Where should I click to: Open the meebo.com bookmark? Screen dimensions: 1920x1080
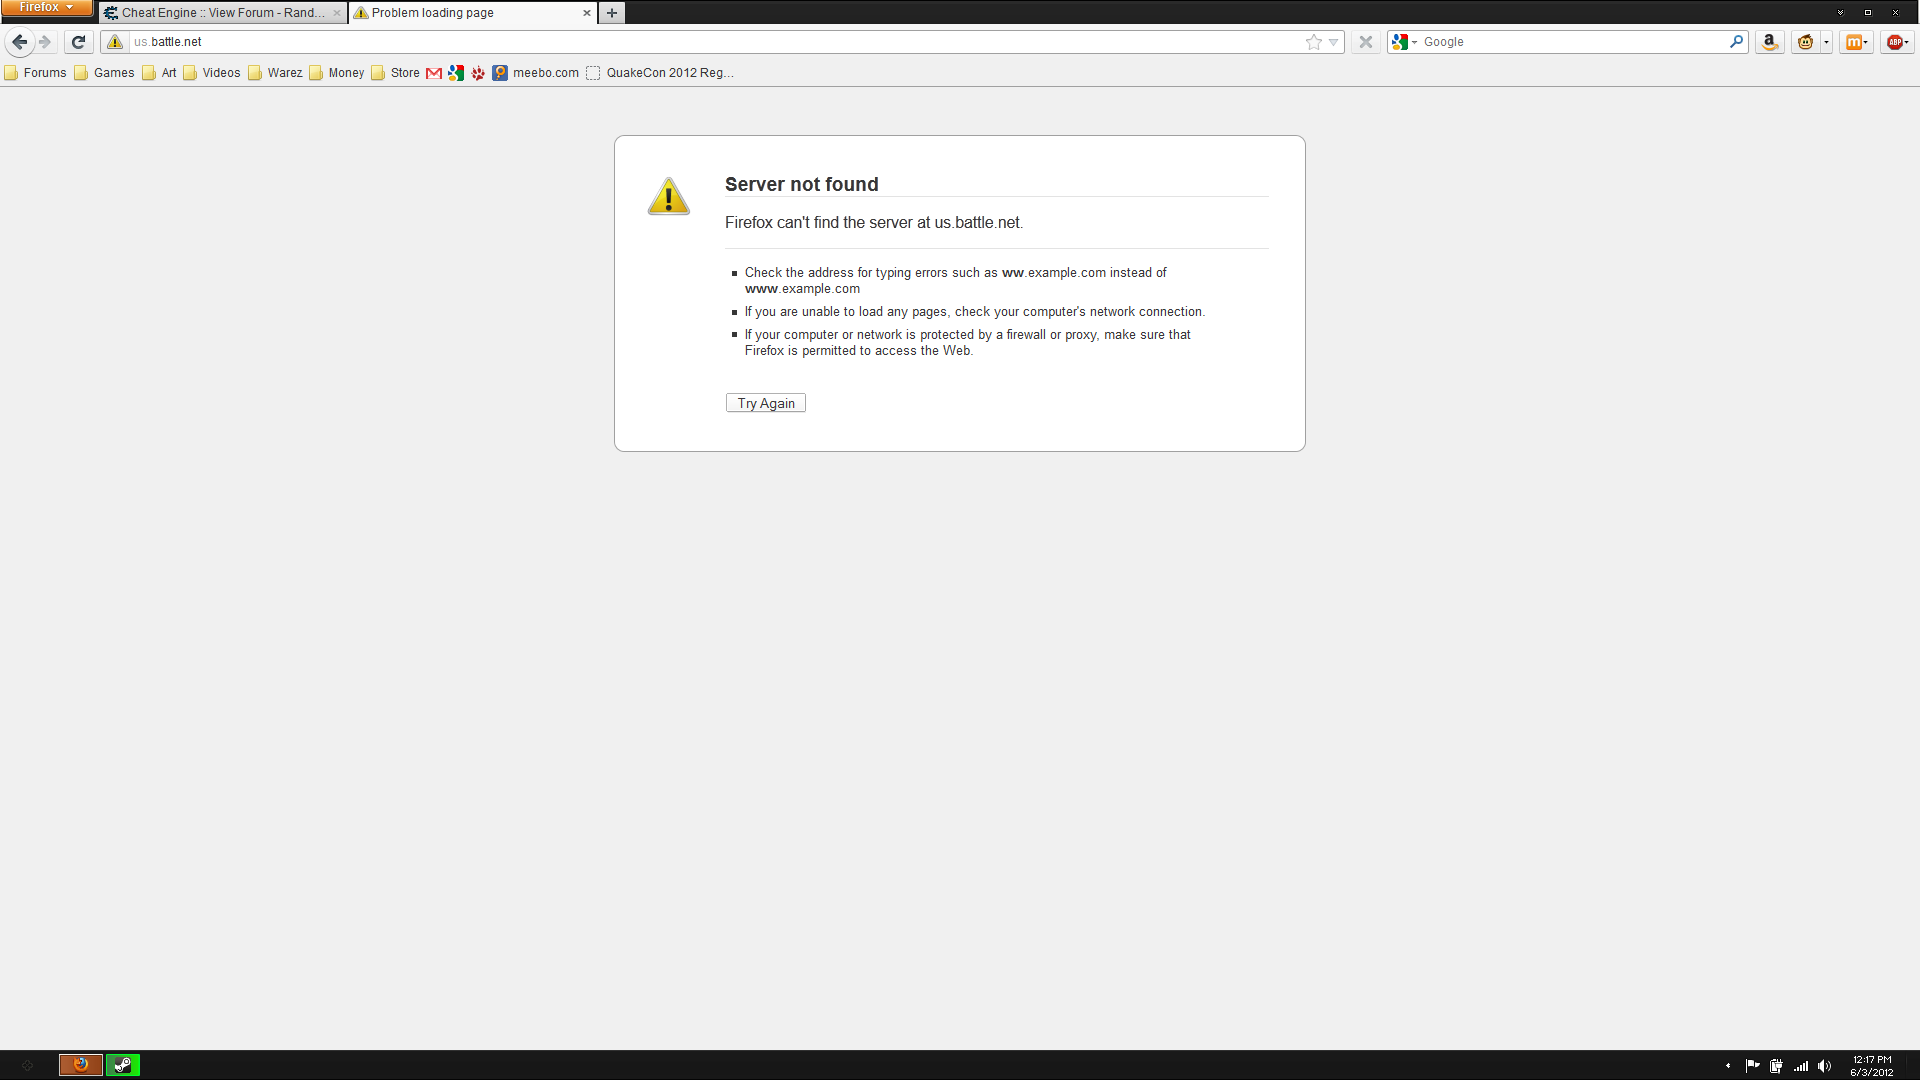[536, 73]
